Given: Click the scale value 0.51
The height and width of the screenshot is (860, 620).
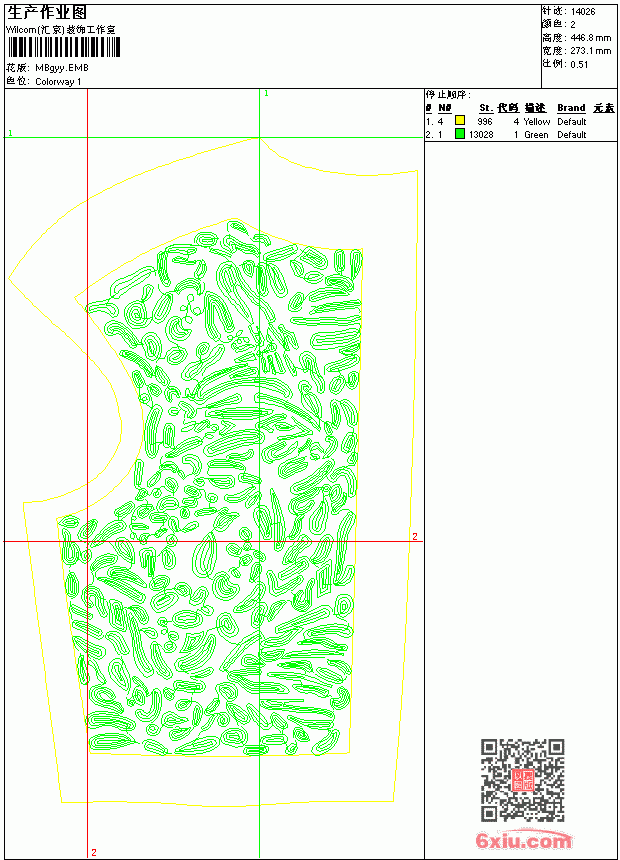Looking at the screenshot, I should pyautogui.click(x=579, y=64).
